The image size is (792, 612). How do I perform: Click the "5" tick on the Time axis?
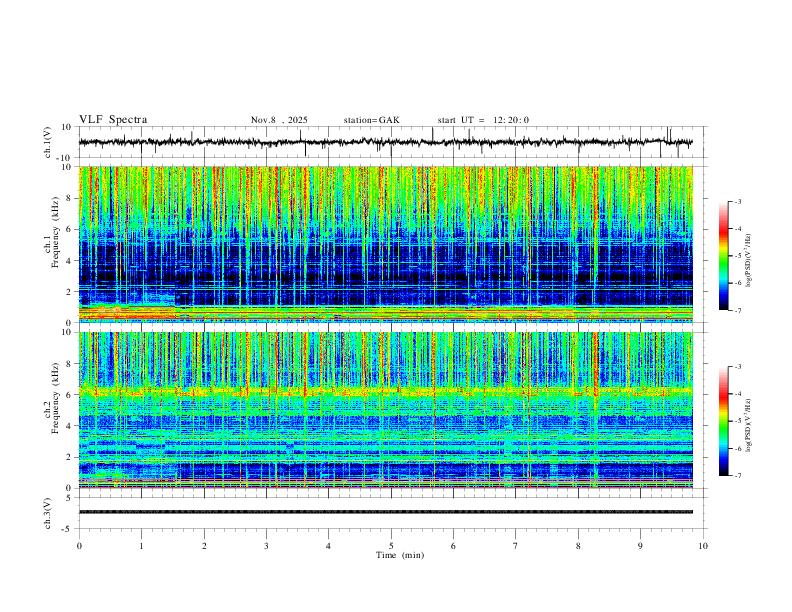391,546
